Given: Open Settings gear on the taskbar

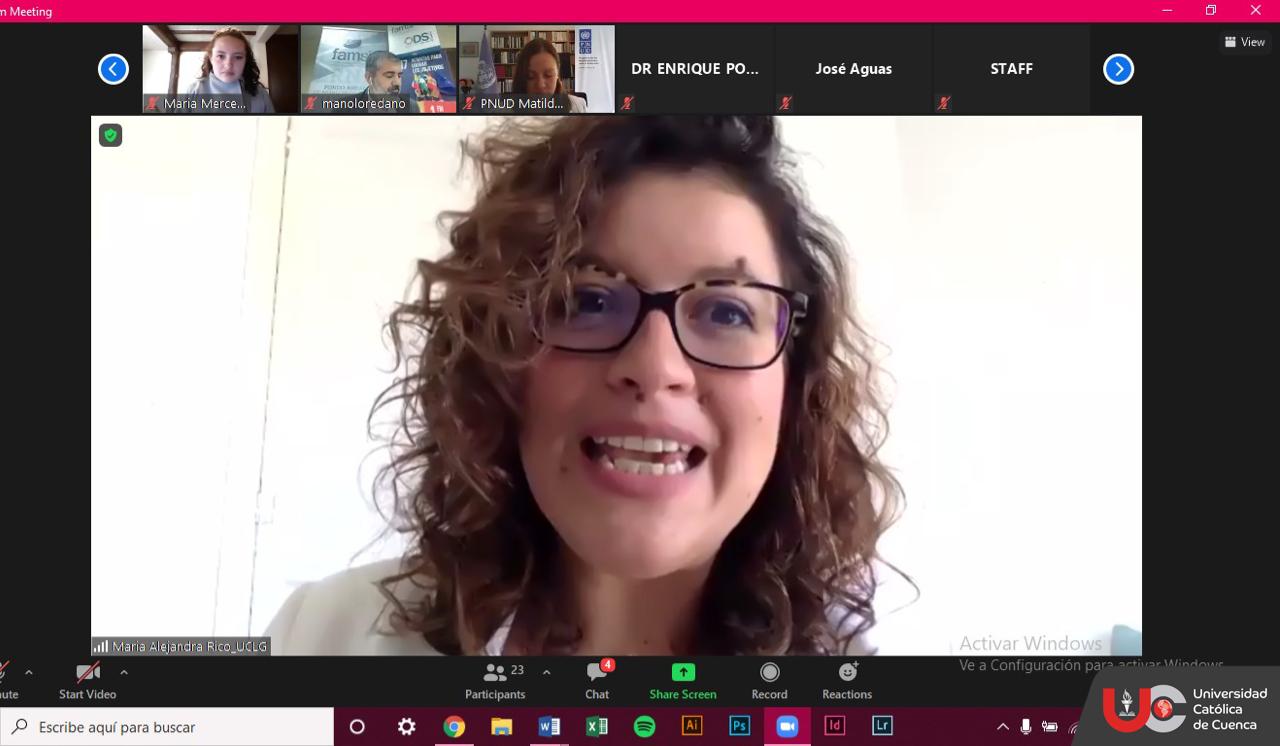Looking at the screenshot, I should pyautogui.click(x=406, y=727).
